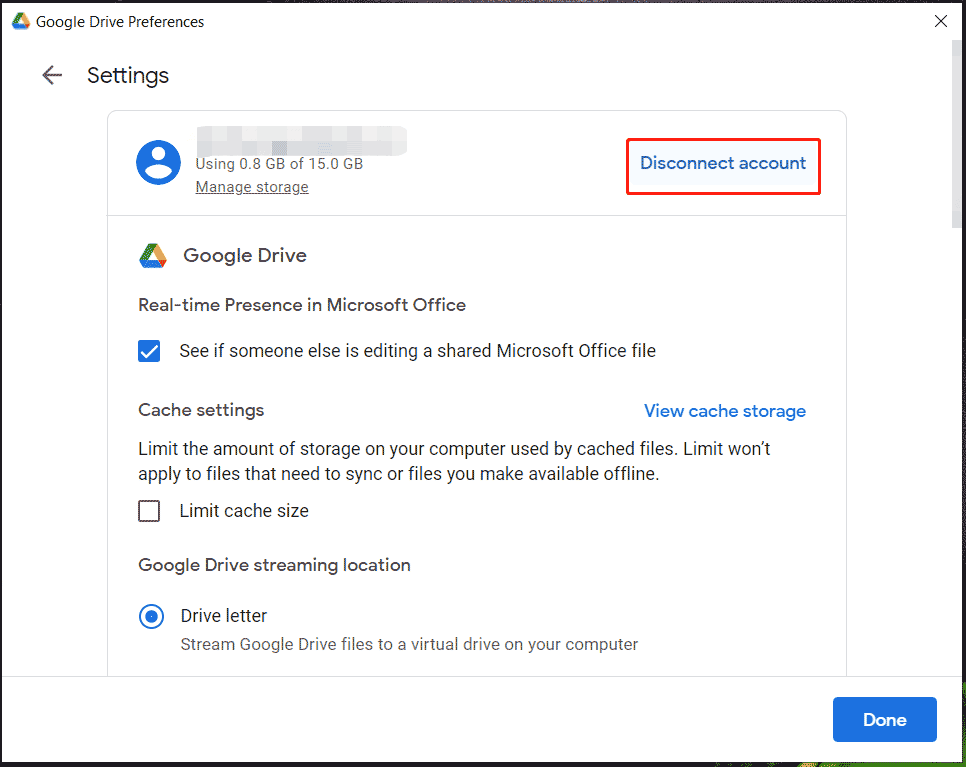Enable the Limit cache size checkbox
966x767 pixels.
[149, 511]
